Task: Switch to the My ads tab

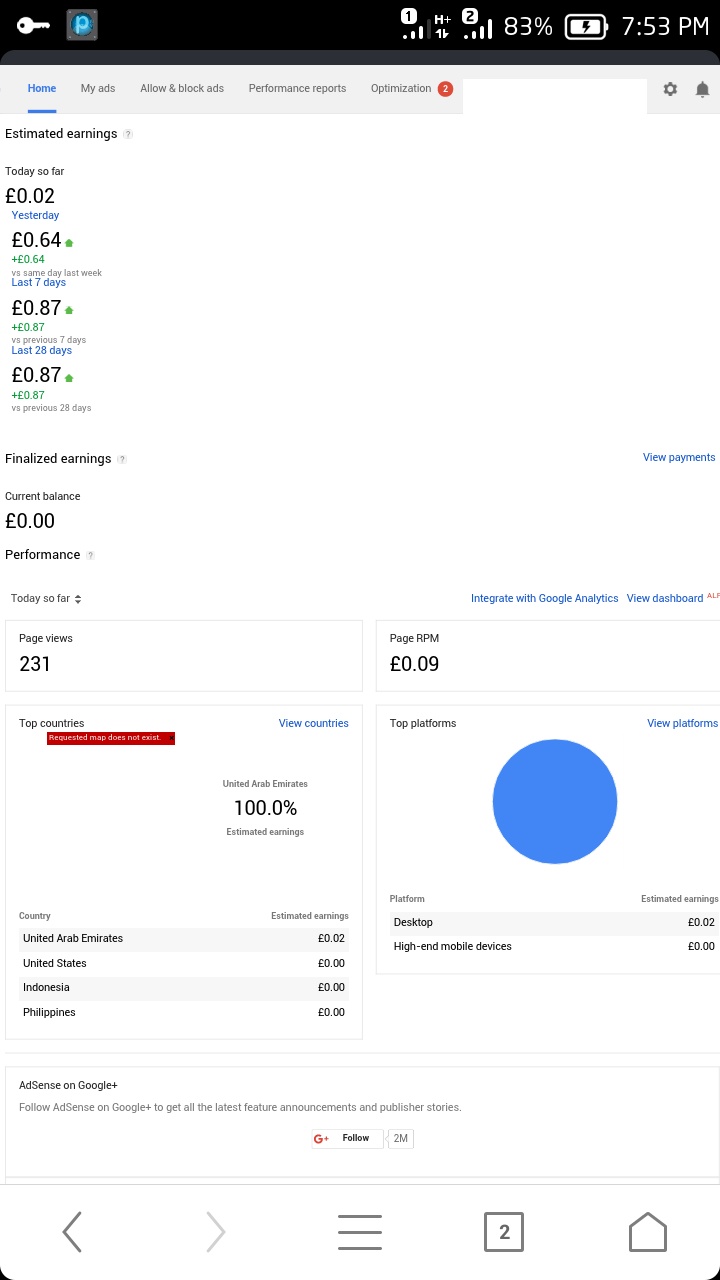Action: (98, 88)
